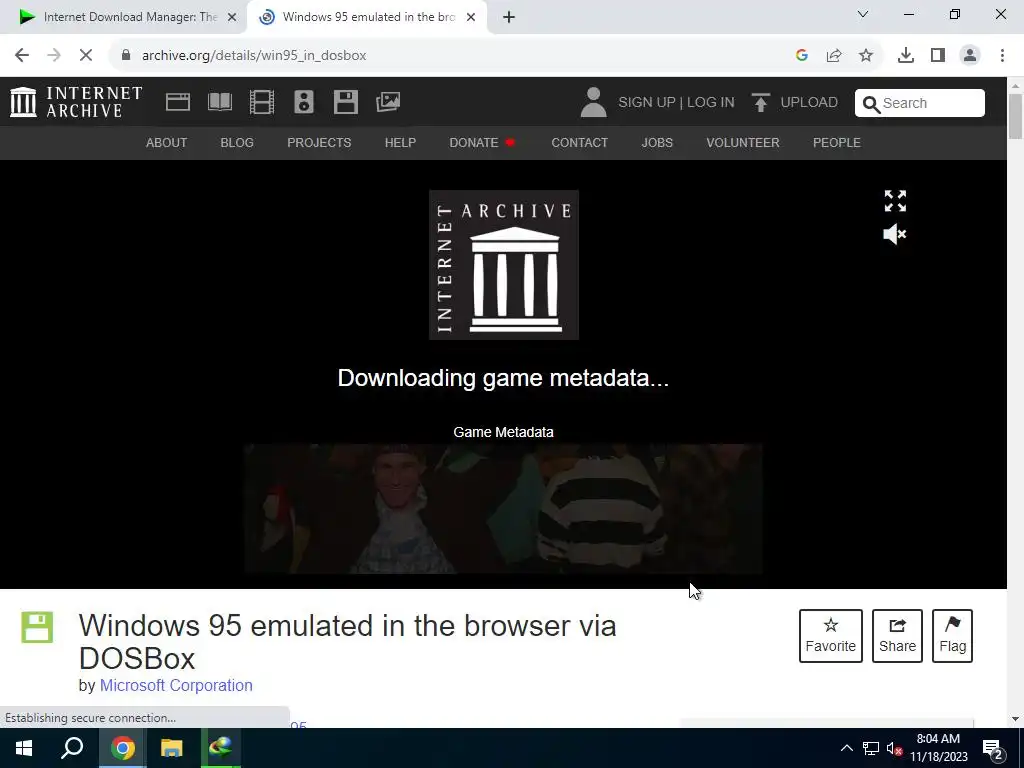Expand the tab search dropdown arrow

click(x=863, y=14)
